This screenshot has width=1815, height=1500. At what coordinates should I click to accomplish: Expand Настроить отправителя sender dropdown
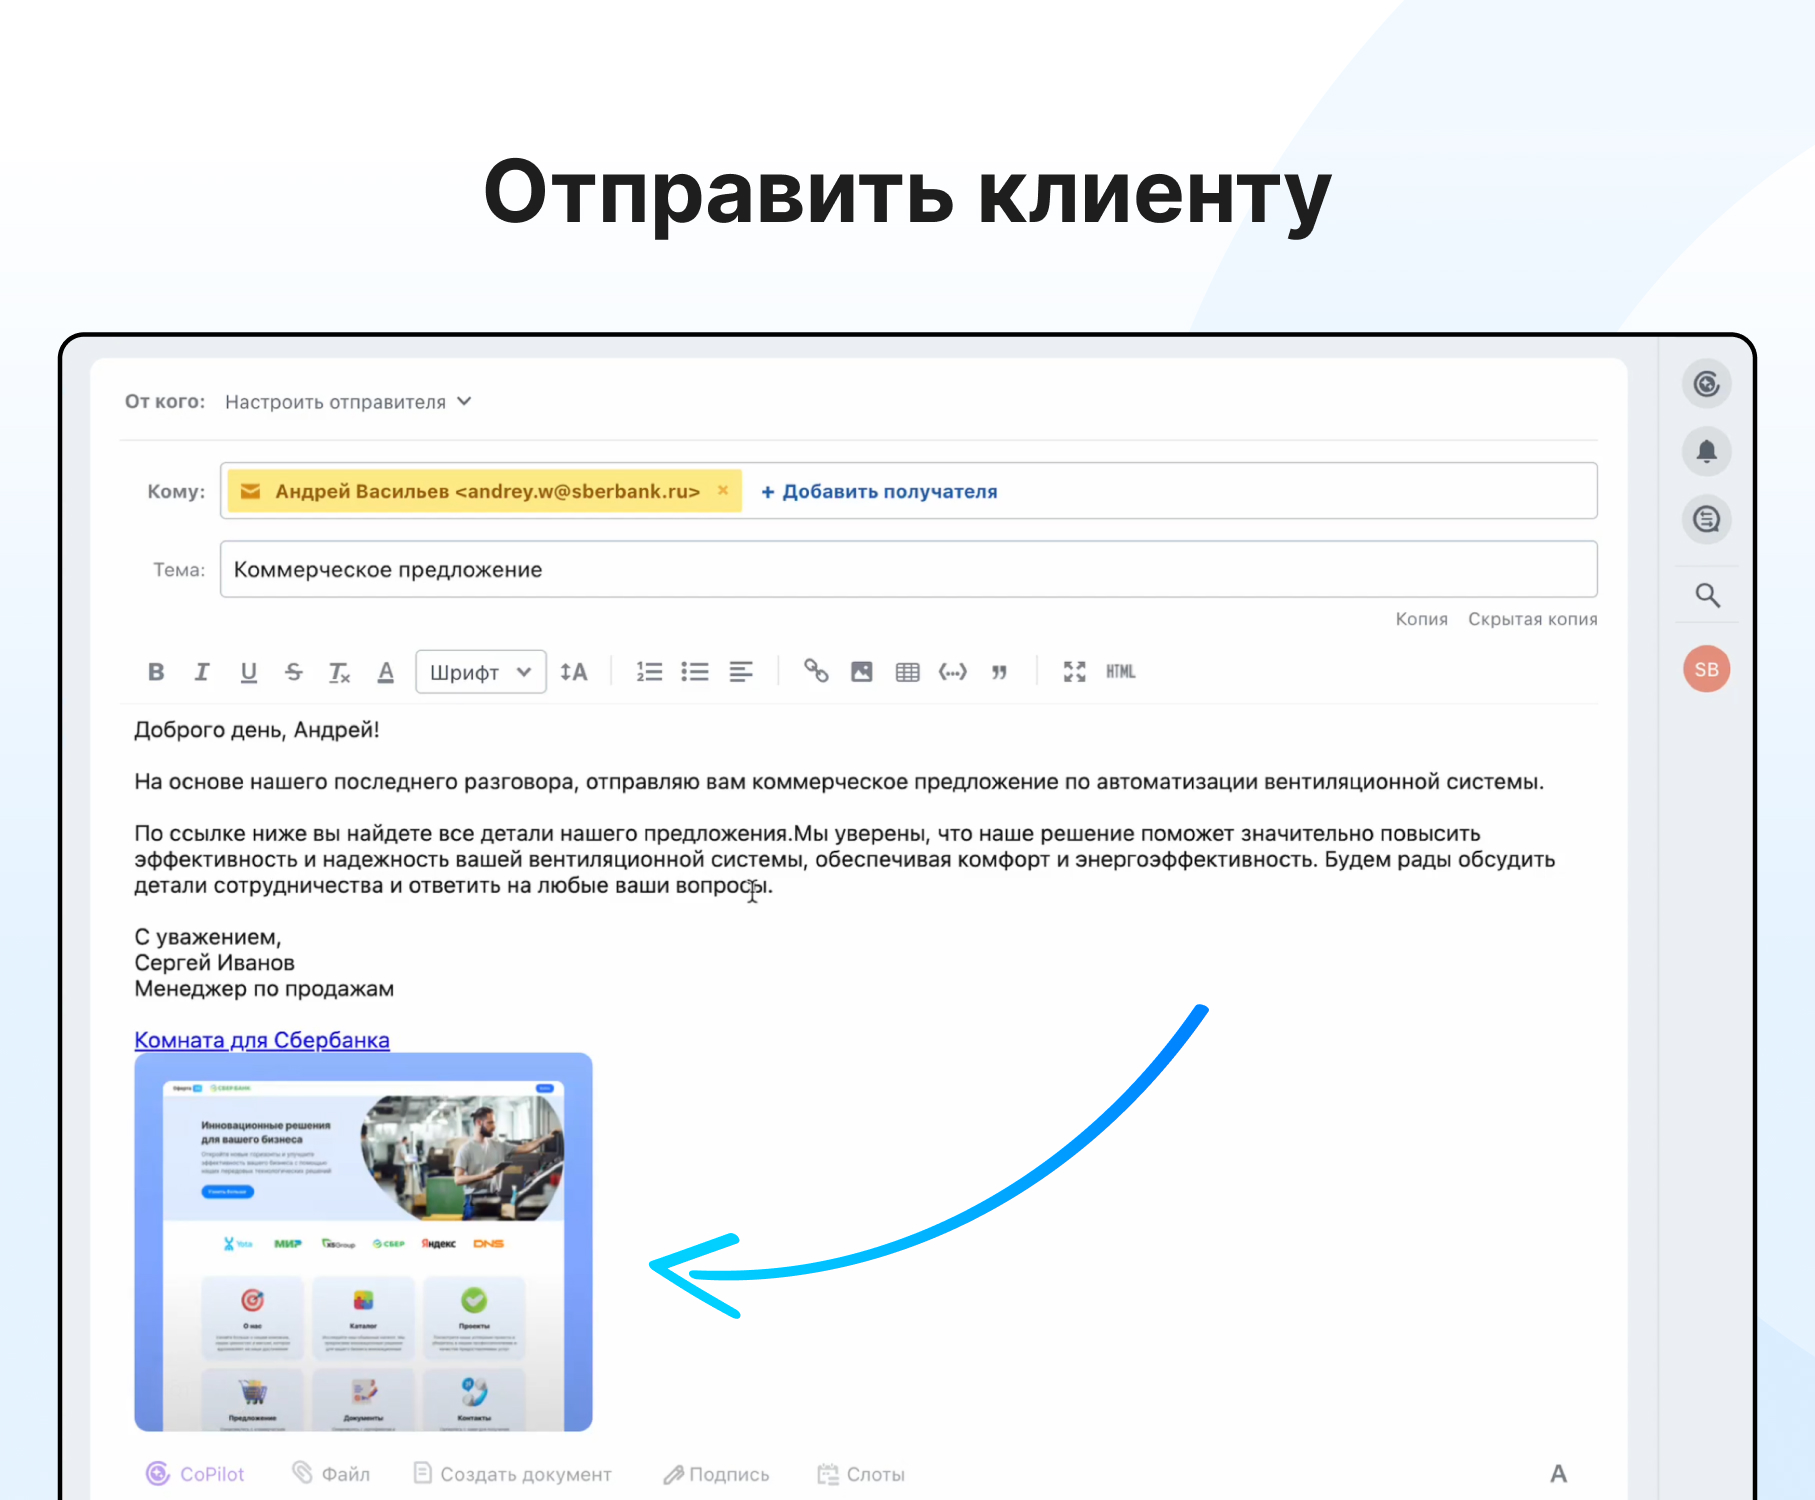pos(347,402)
